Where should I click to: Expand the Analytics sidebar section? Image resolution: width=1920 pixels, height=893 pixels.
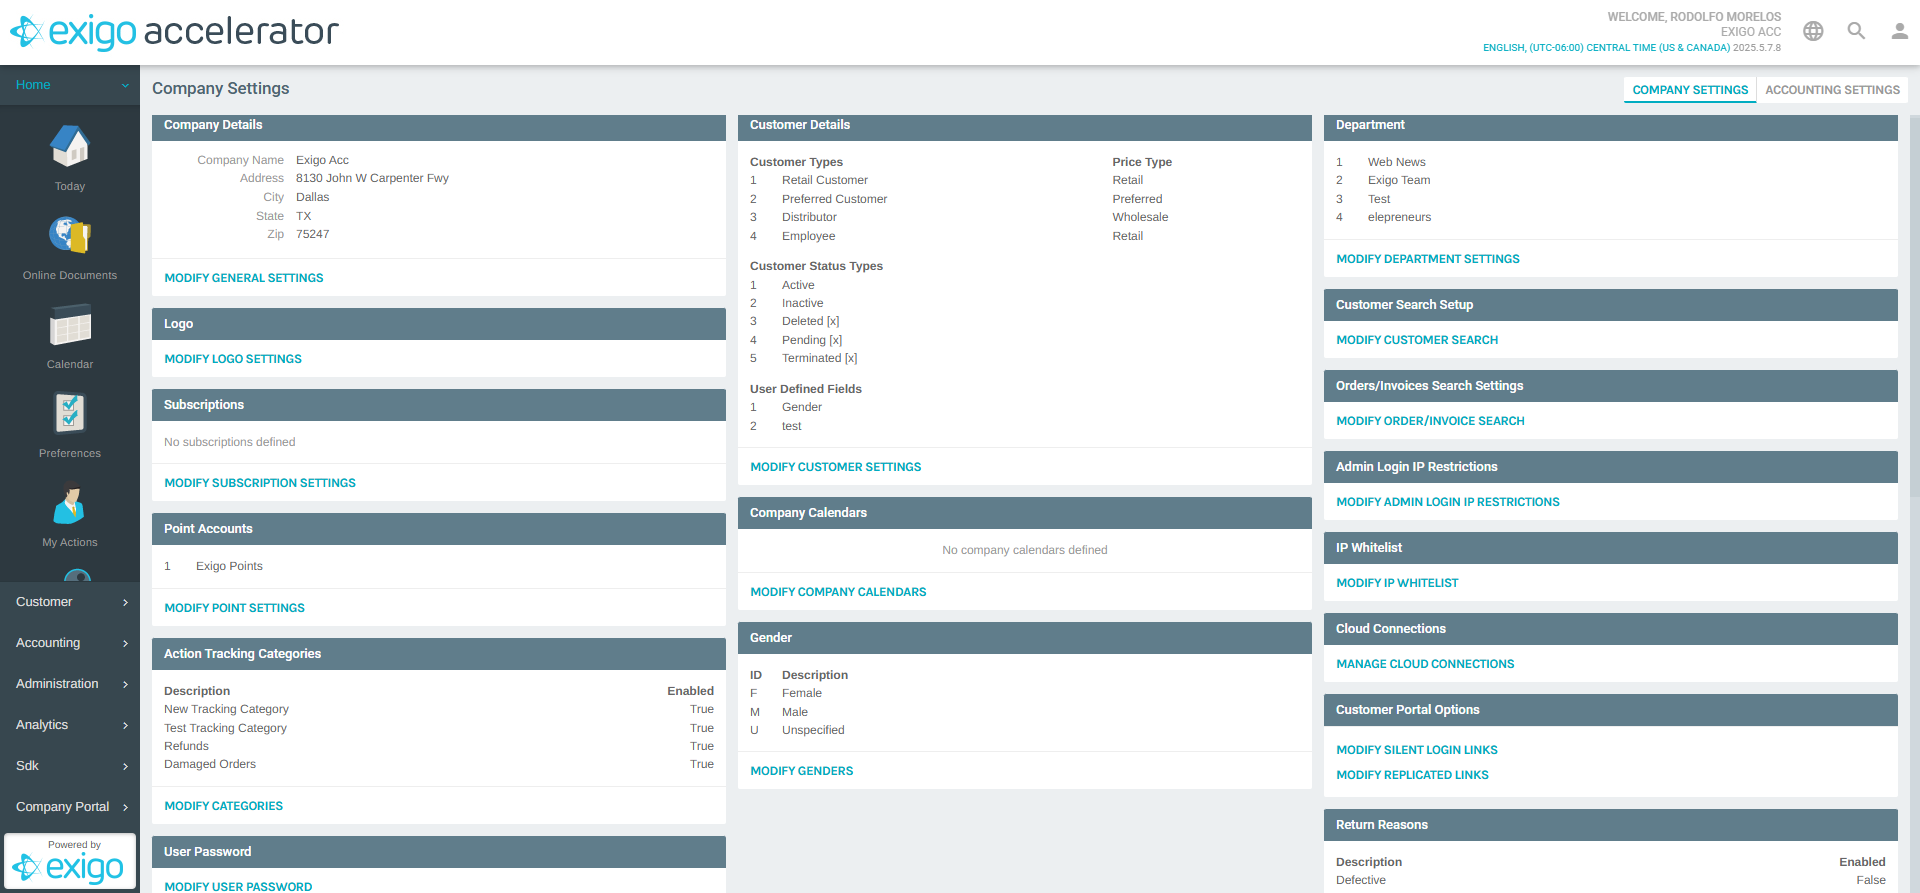tap(70, 725)
